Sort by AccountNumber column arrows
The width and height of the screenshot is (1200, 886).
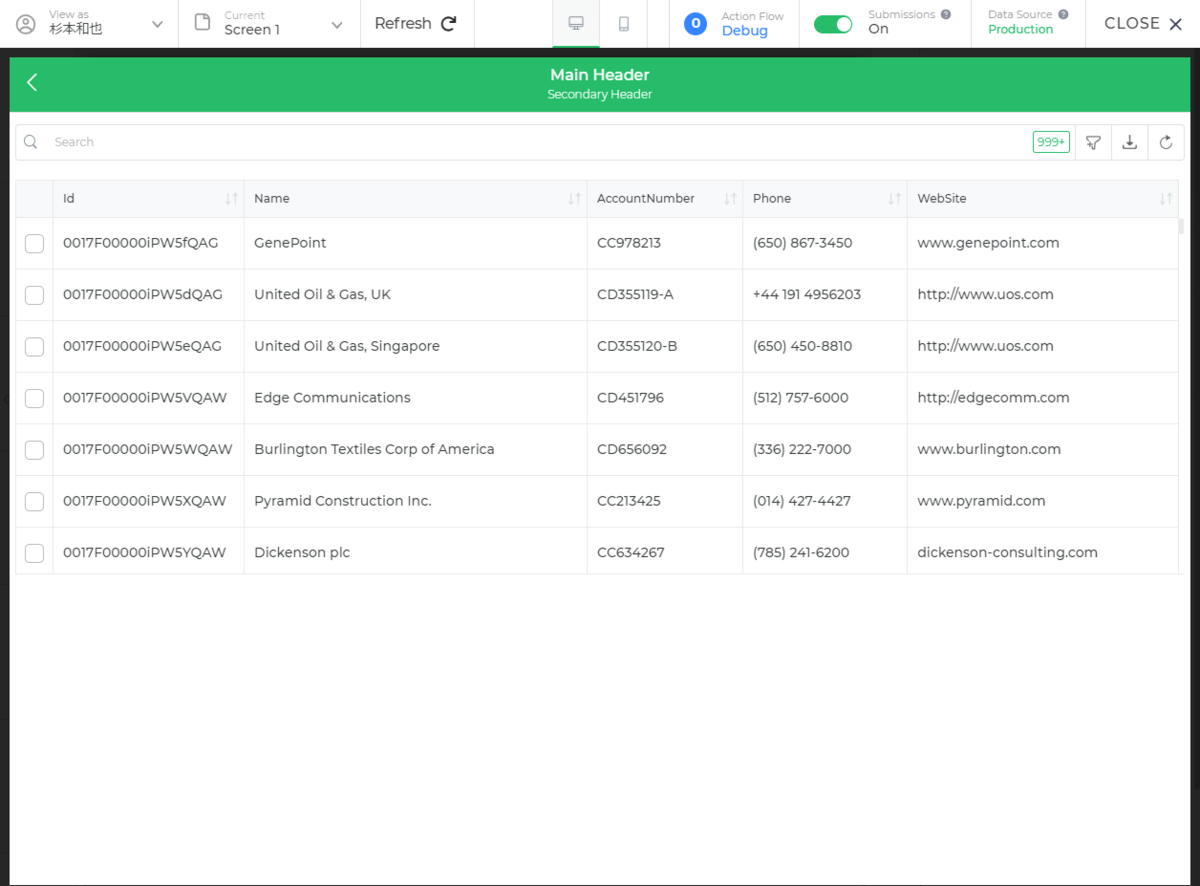coord(730,199)
